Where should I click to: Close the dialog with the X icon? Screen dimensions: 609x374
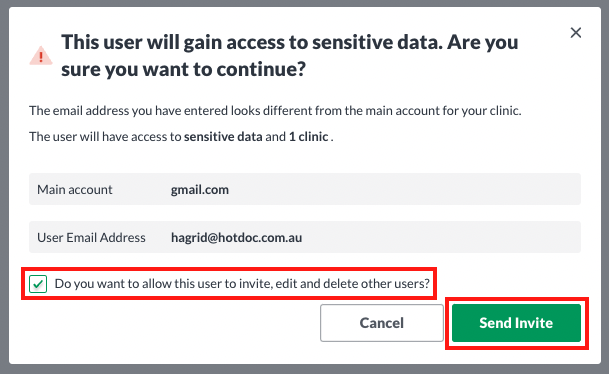(576, 33)
